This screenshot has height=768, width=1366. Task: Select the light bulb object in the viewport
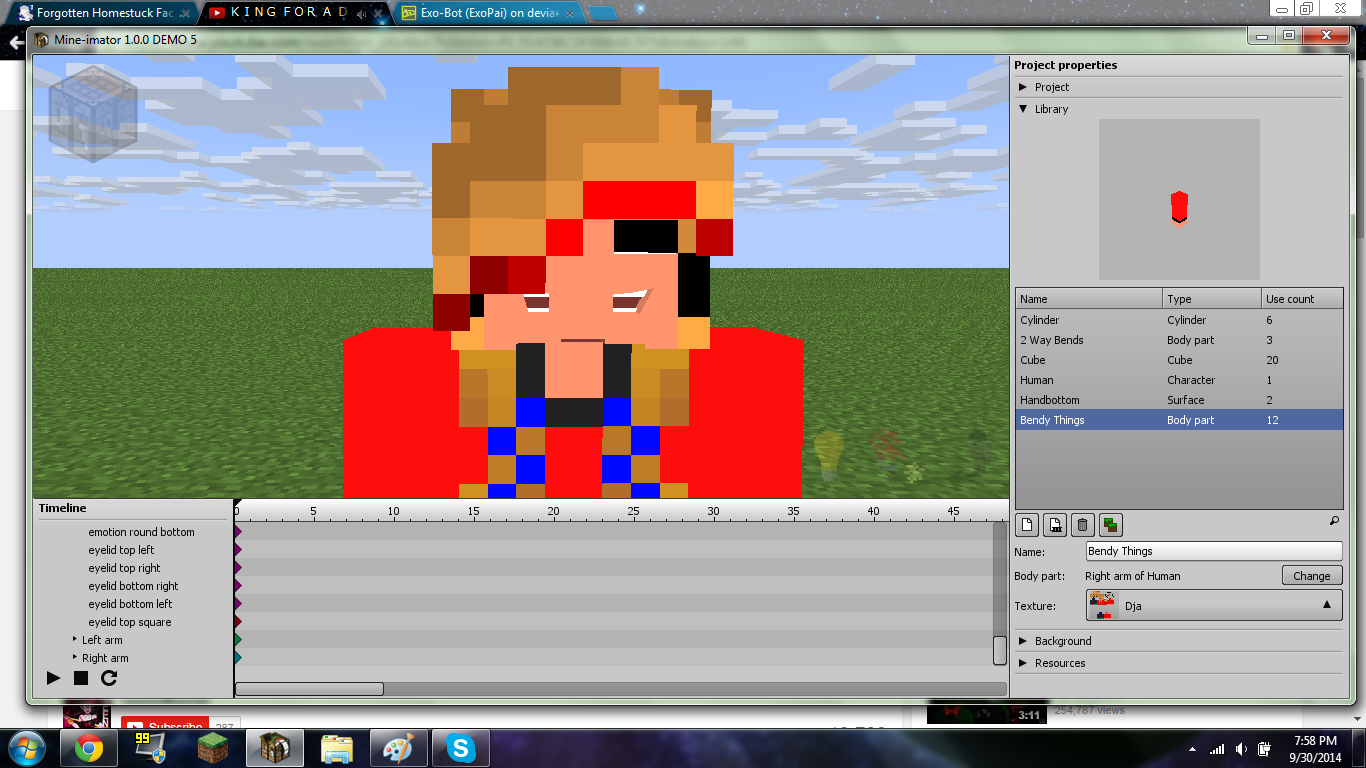[x=828, y=455]
